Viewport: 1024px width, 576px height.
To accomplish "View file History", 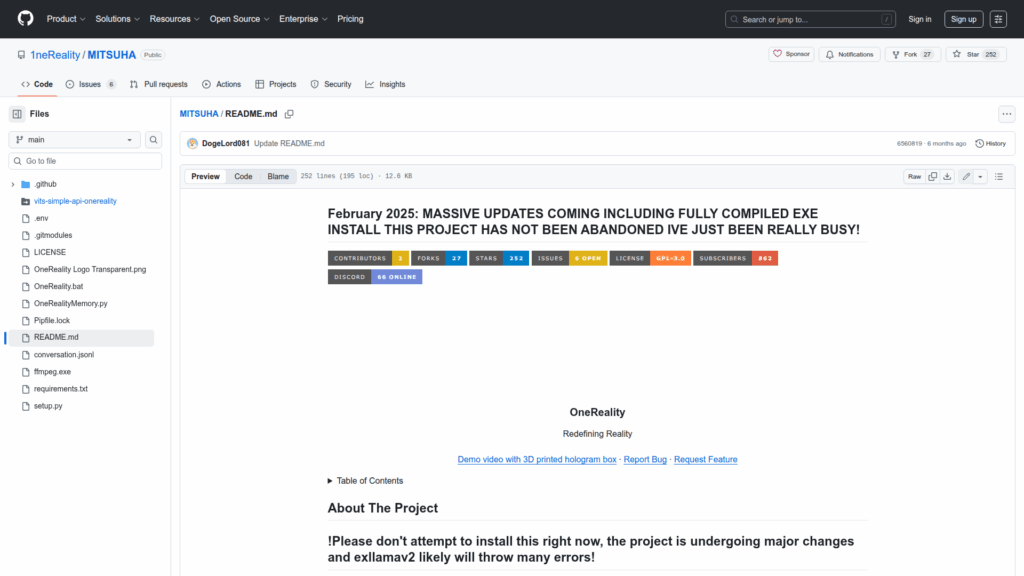I will tap(991, 144).
